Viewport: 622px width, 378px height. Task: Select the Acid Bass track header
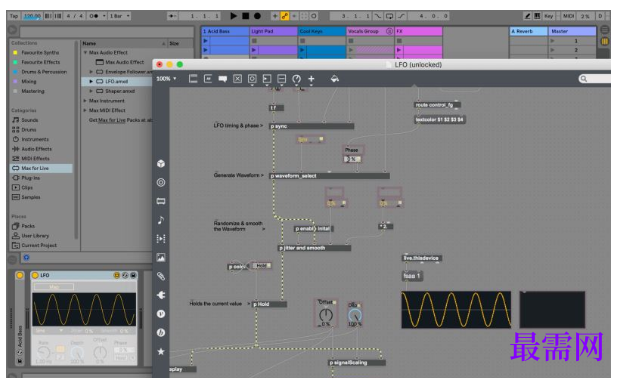225,31
